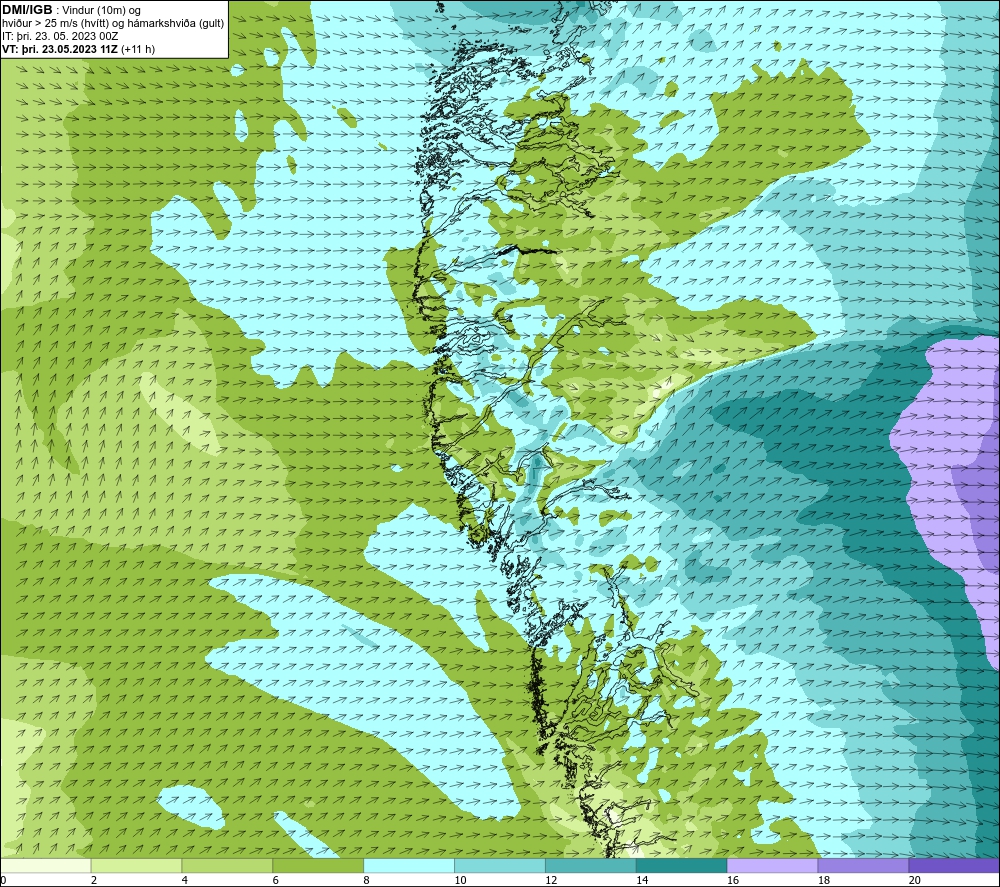Click the 'IT: þri. 23. 05. 2023 00Z' line
This screenshot has width=1000, height=887.
[x=60, y=36]
